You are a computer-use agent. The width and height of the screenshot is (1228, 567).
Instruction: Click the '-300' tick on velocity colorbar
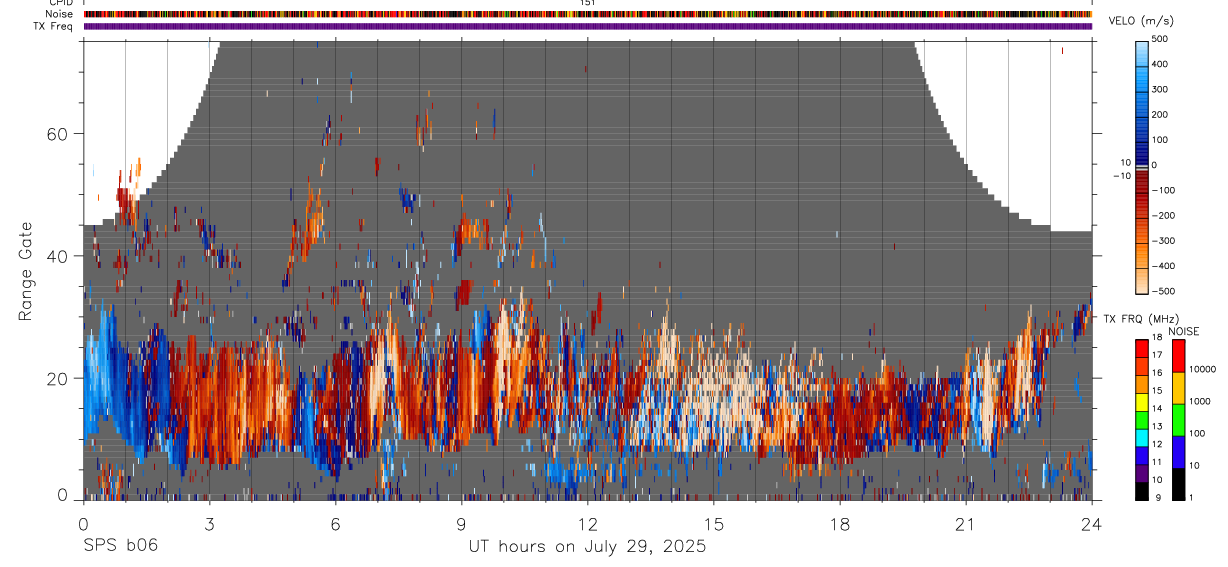point(1165,241)
